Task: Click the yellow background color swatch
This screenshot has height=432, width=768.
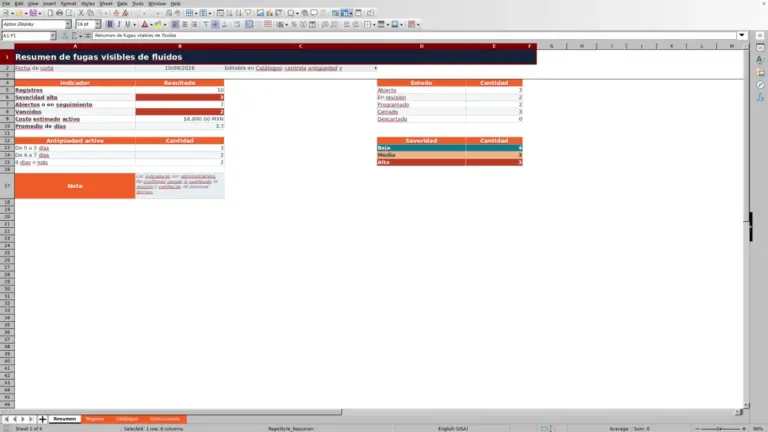Action: coord(158,24)
